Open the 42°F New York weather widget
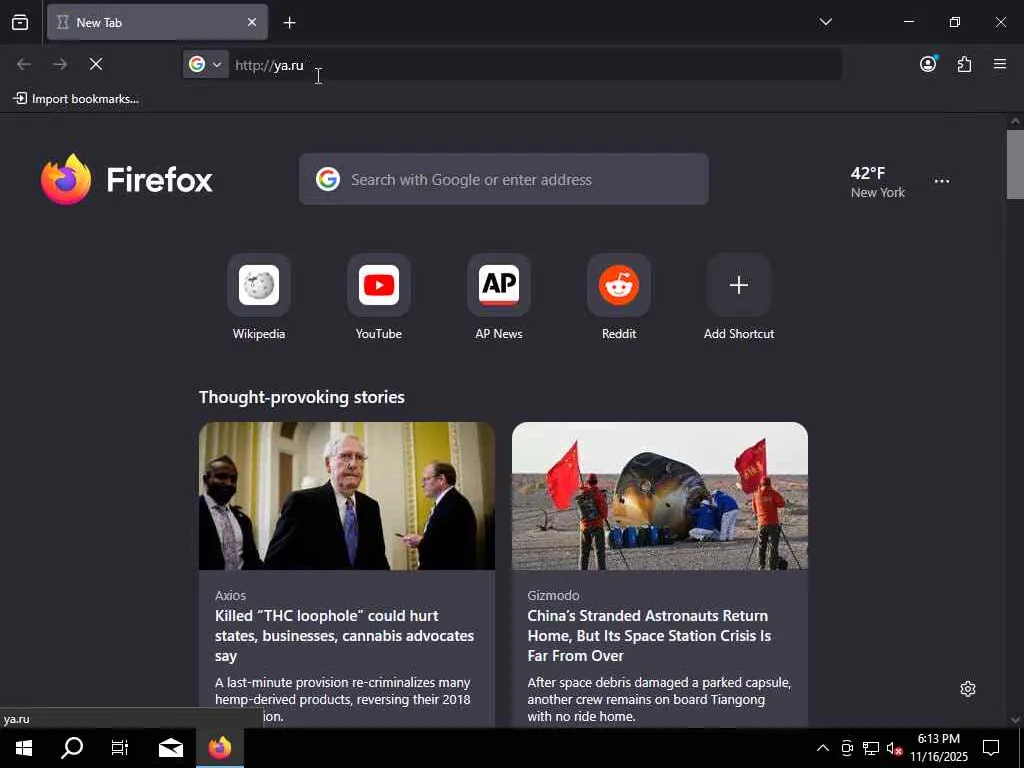The image size is (1024, 768). (877, 182)
